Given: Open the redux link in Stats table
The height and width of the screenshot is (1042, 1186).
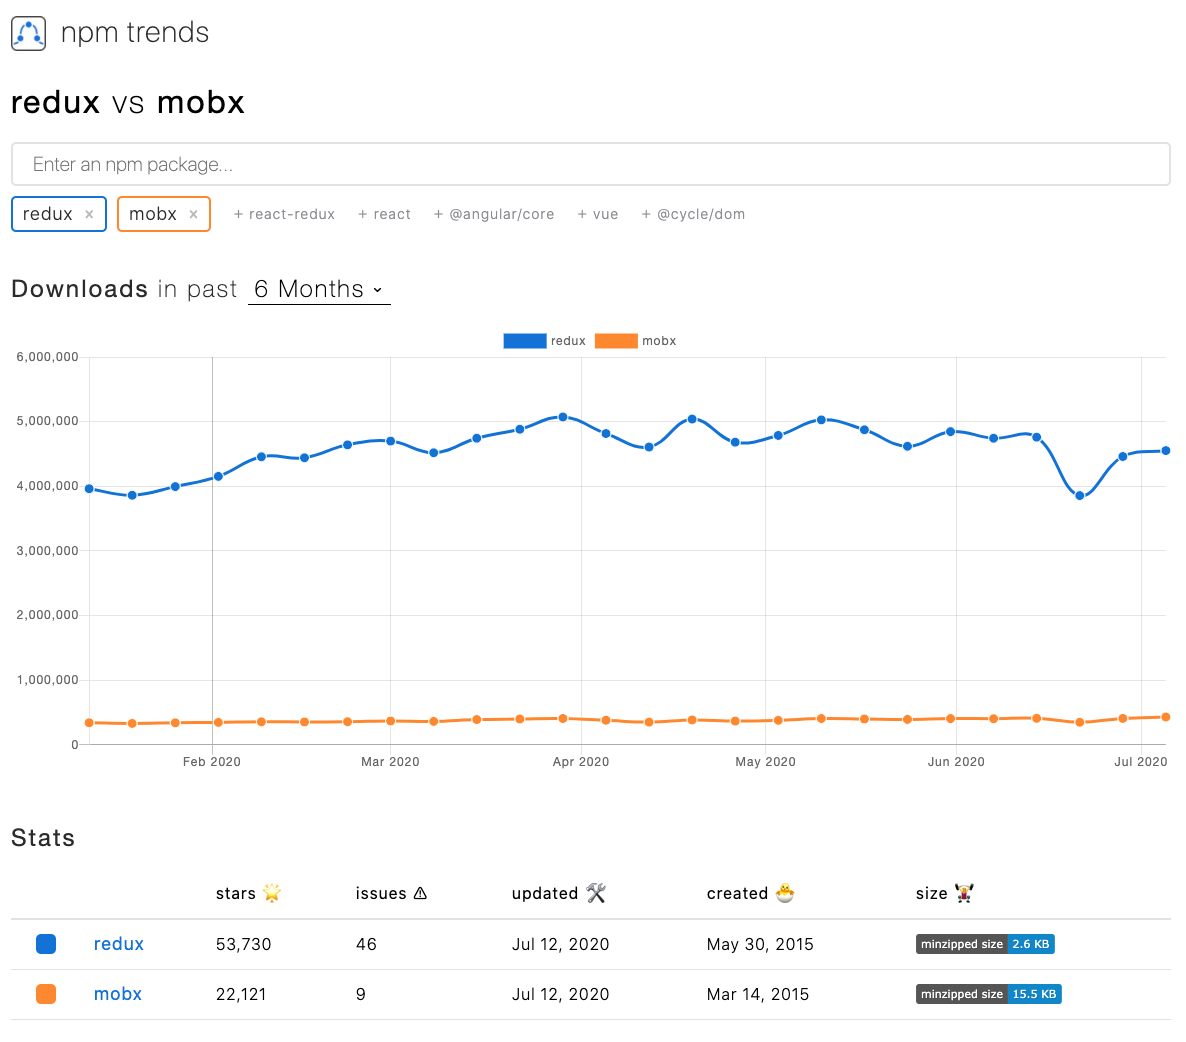Looking at the screenshot, I should coord(119,944).
